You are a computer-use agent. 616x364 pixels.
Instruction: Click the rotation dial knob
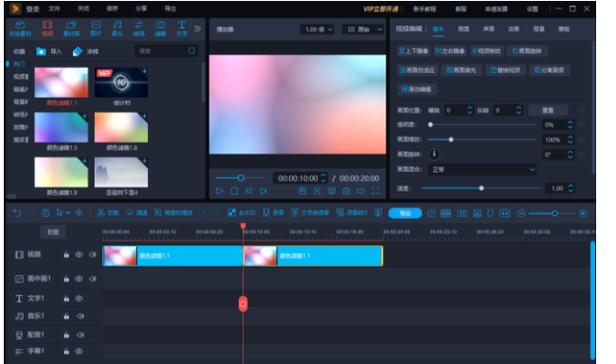[x=434, y=154]
